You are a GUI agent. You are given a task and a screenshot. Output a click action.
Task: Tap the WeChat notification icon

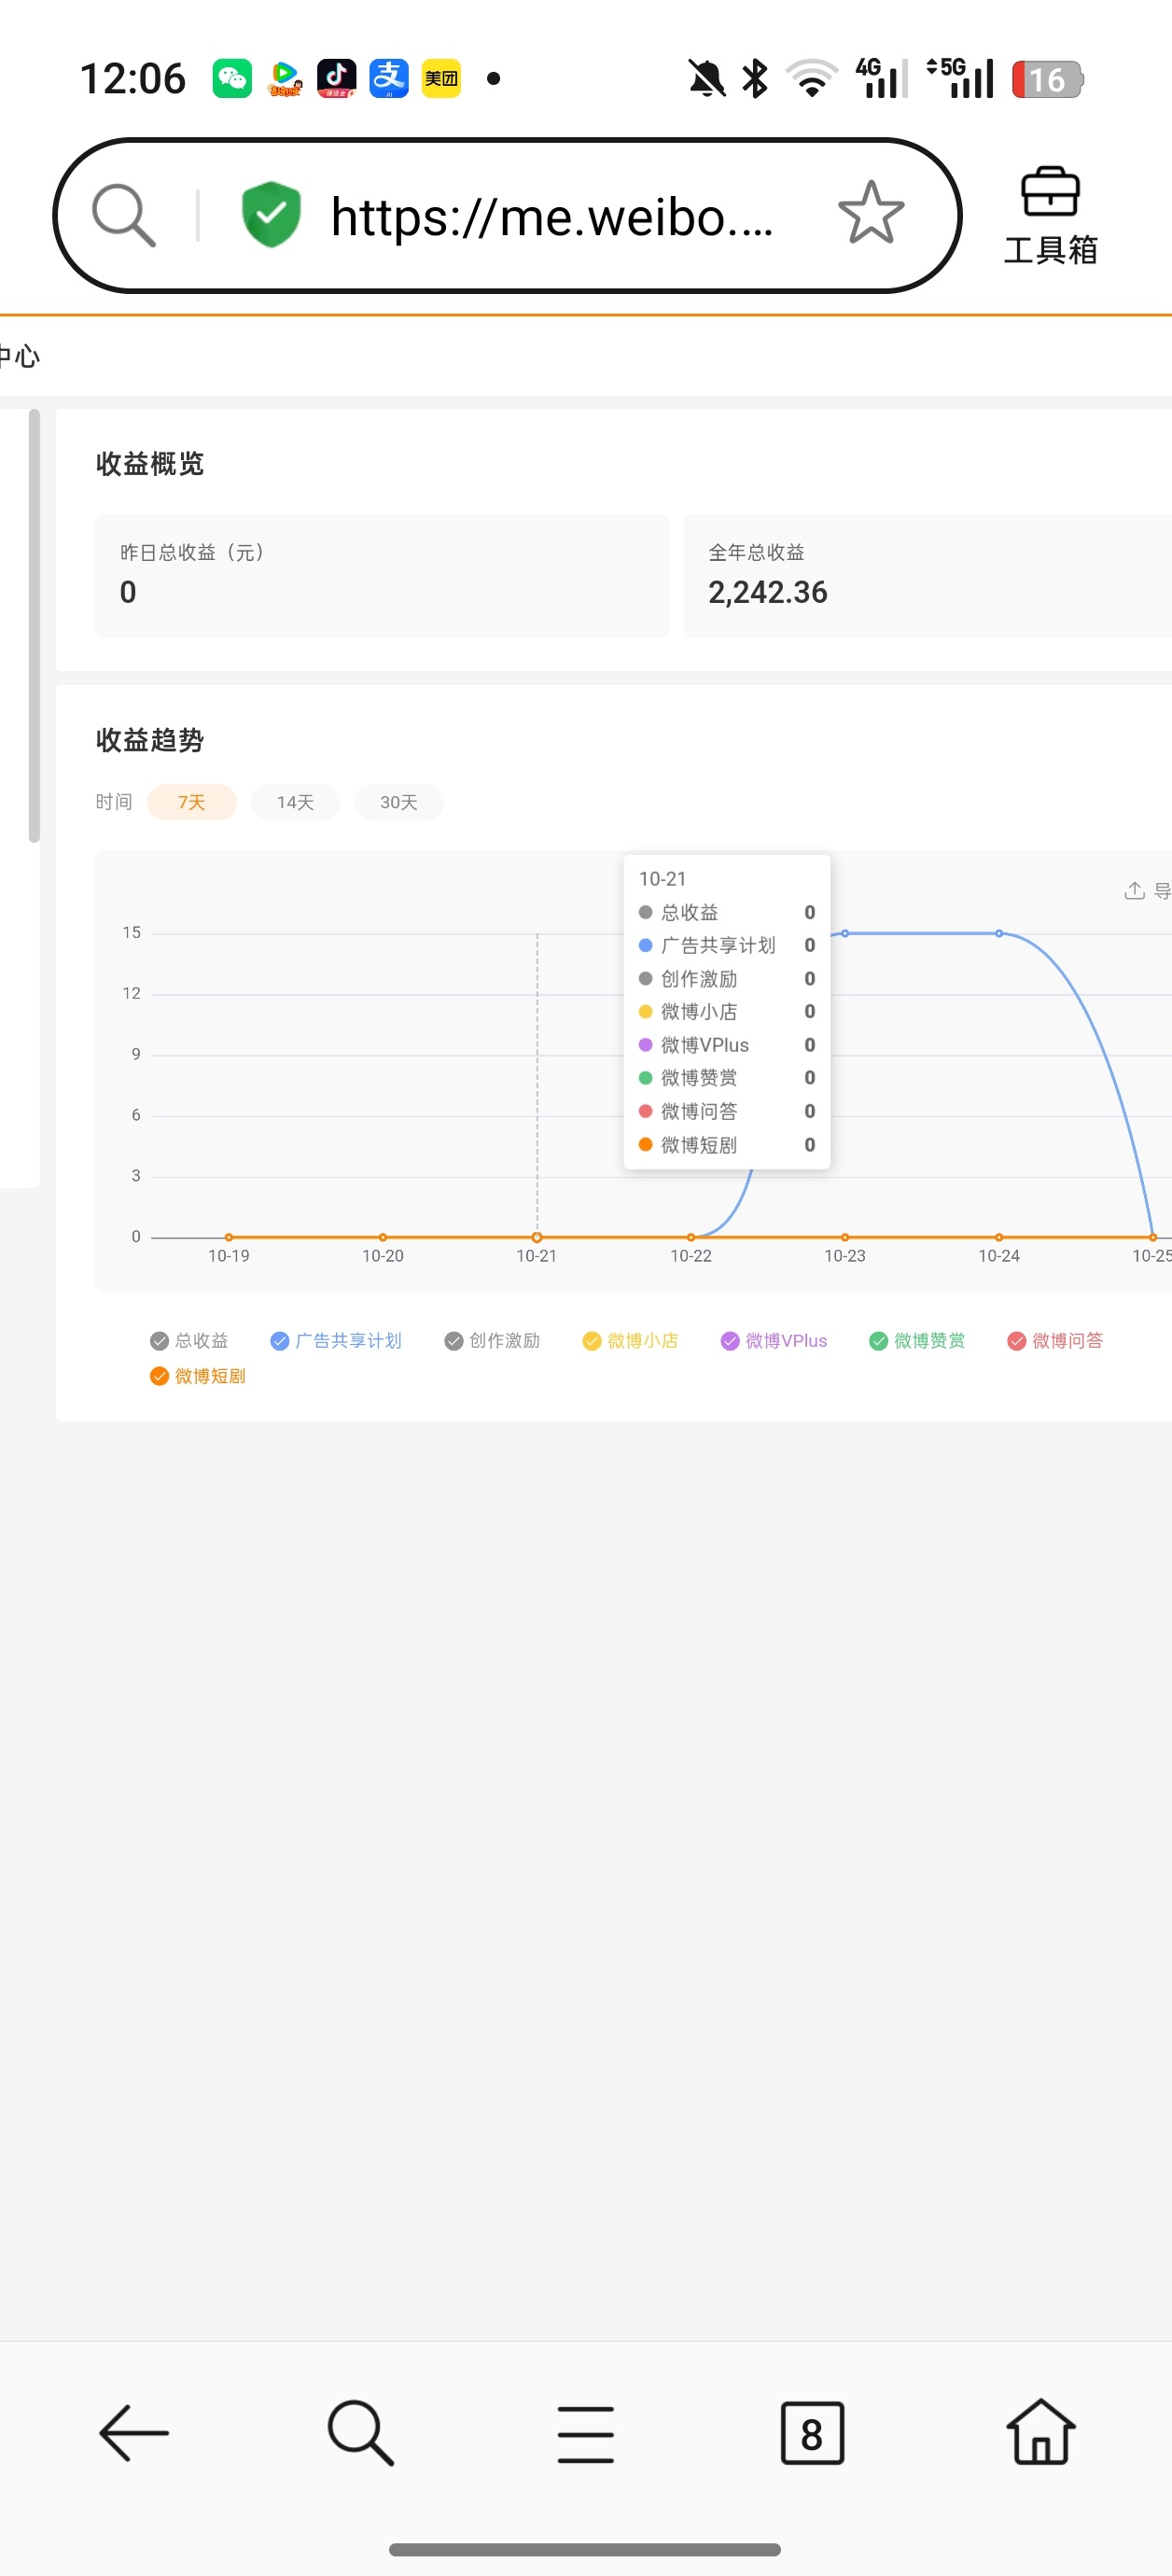(232, 78)
